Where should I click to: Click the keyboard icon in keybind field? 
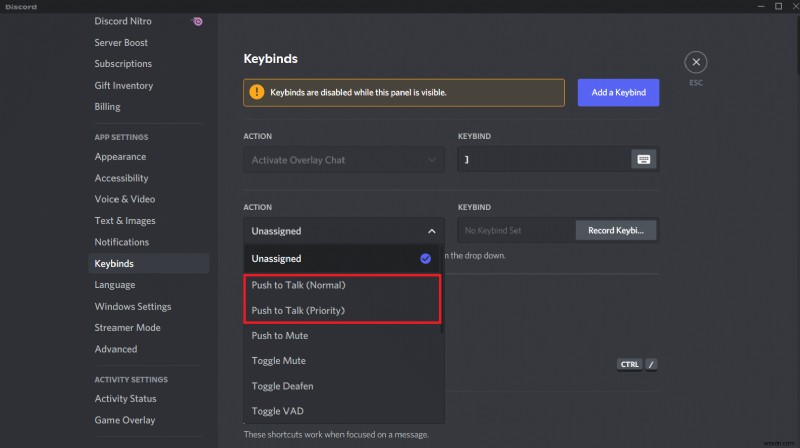(644, 159)
